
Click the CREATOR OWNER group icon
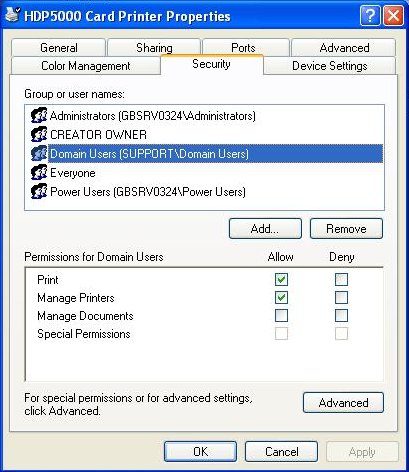39,135
